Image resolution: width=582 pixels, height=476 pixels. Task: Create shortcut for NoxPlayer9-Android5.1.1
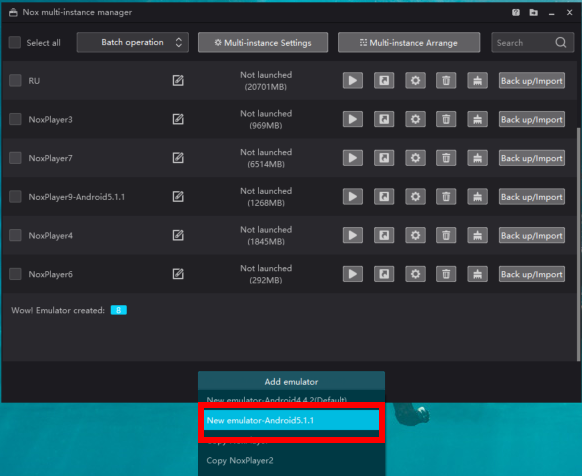click(x=384, y=196)
